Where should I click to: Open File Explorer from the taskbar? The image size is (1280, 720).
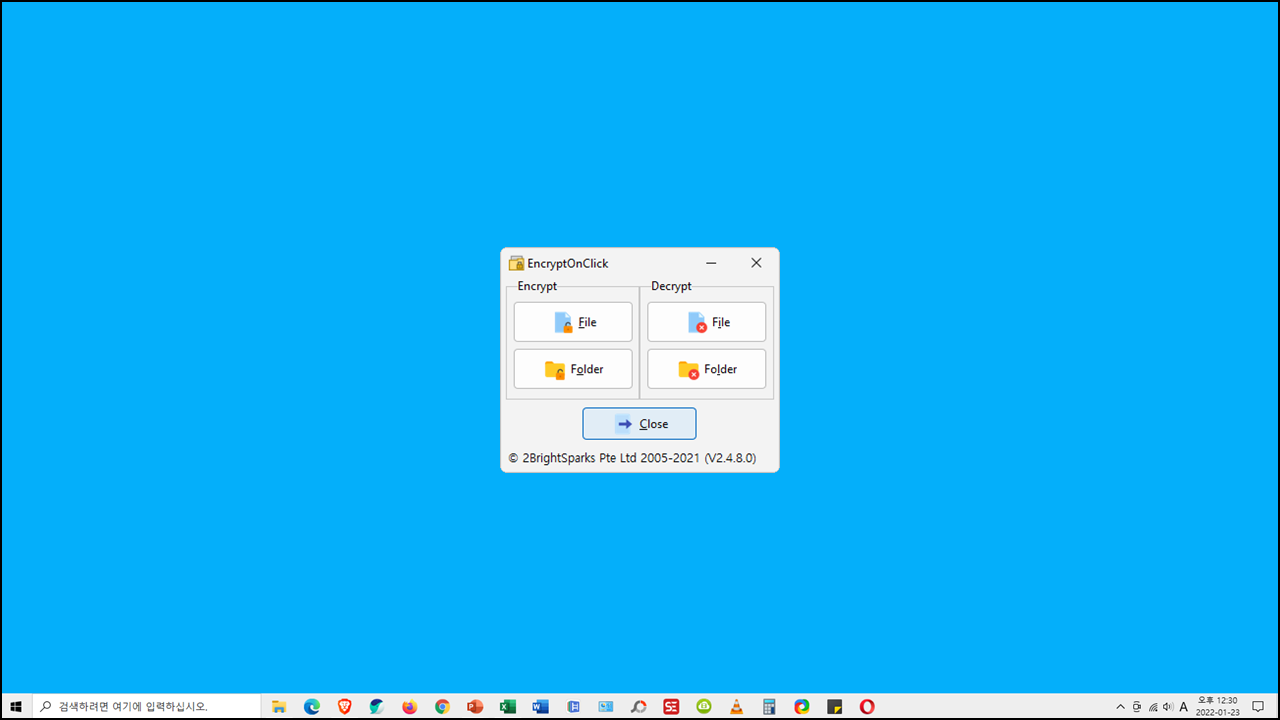point(279,707)
